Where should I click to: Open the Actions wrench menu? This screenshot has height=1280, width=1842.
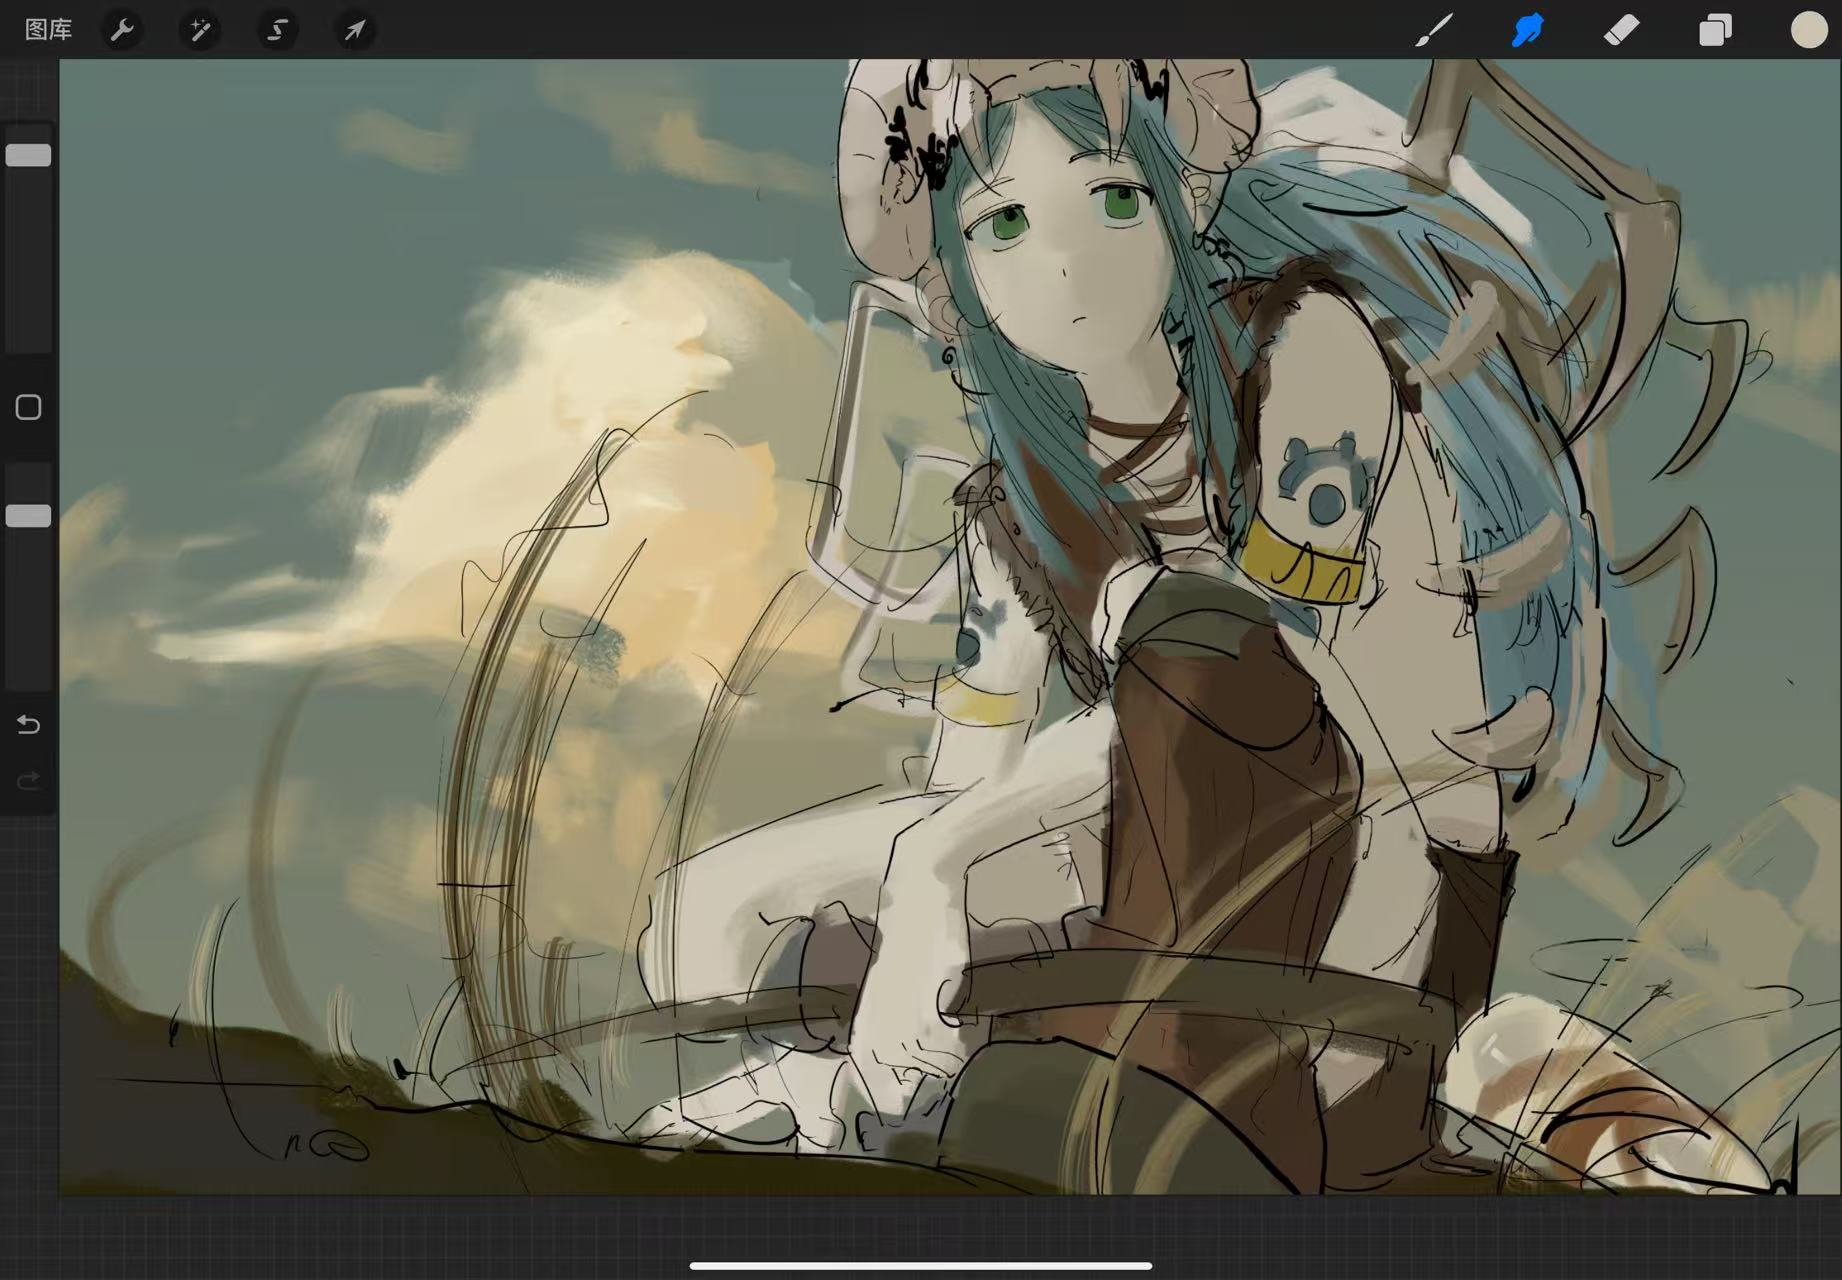pyautogui.click(x=122, y=30)
